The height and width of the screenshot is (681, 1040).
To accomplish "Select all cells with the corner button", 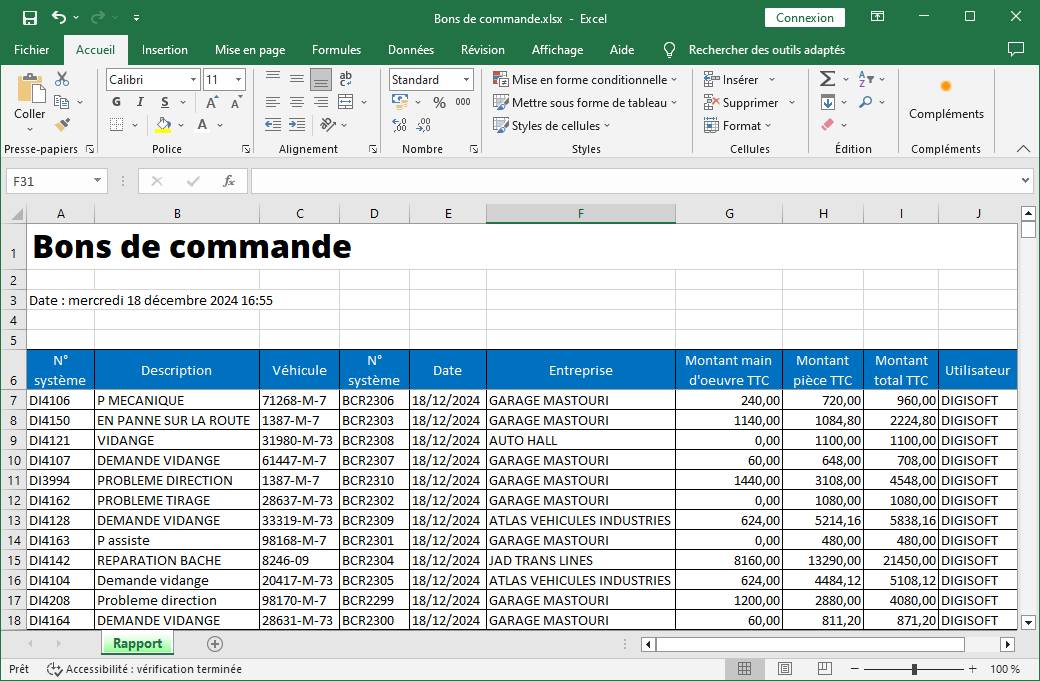I will [x=15, y=214].
